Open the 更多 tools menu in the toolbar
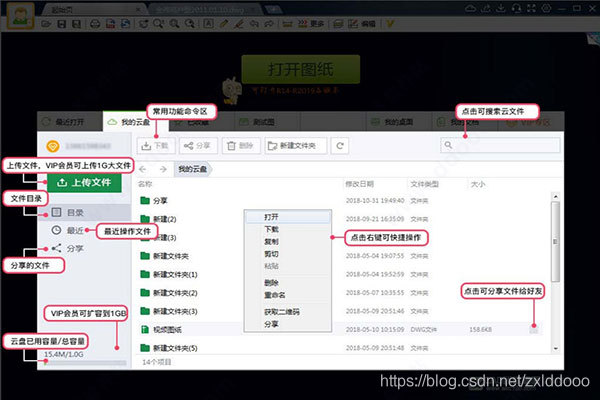This screenshot has height=400, width=600. click(x=311, y=24)
